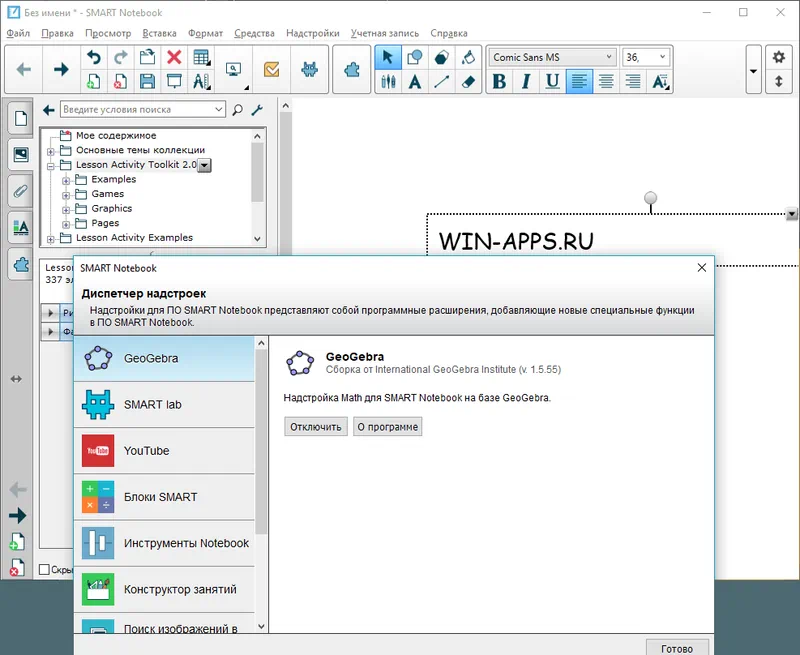This screenshot has width=800, height=655.
Task: Choose the Lines tool
Action: [442, 81]
